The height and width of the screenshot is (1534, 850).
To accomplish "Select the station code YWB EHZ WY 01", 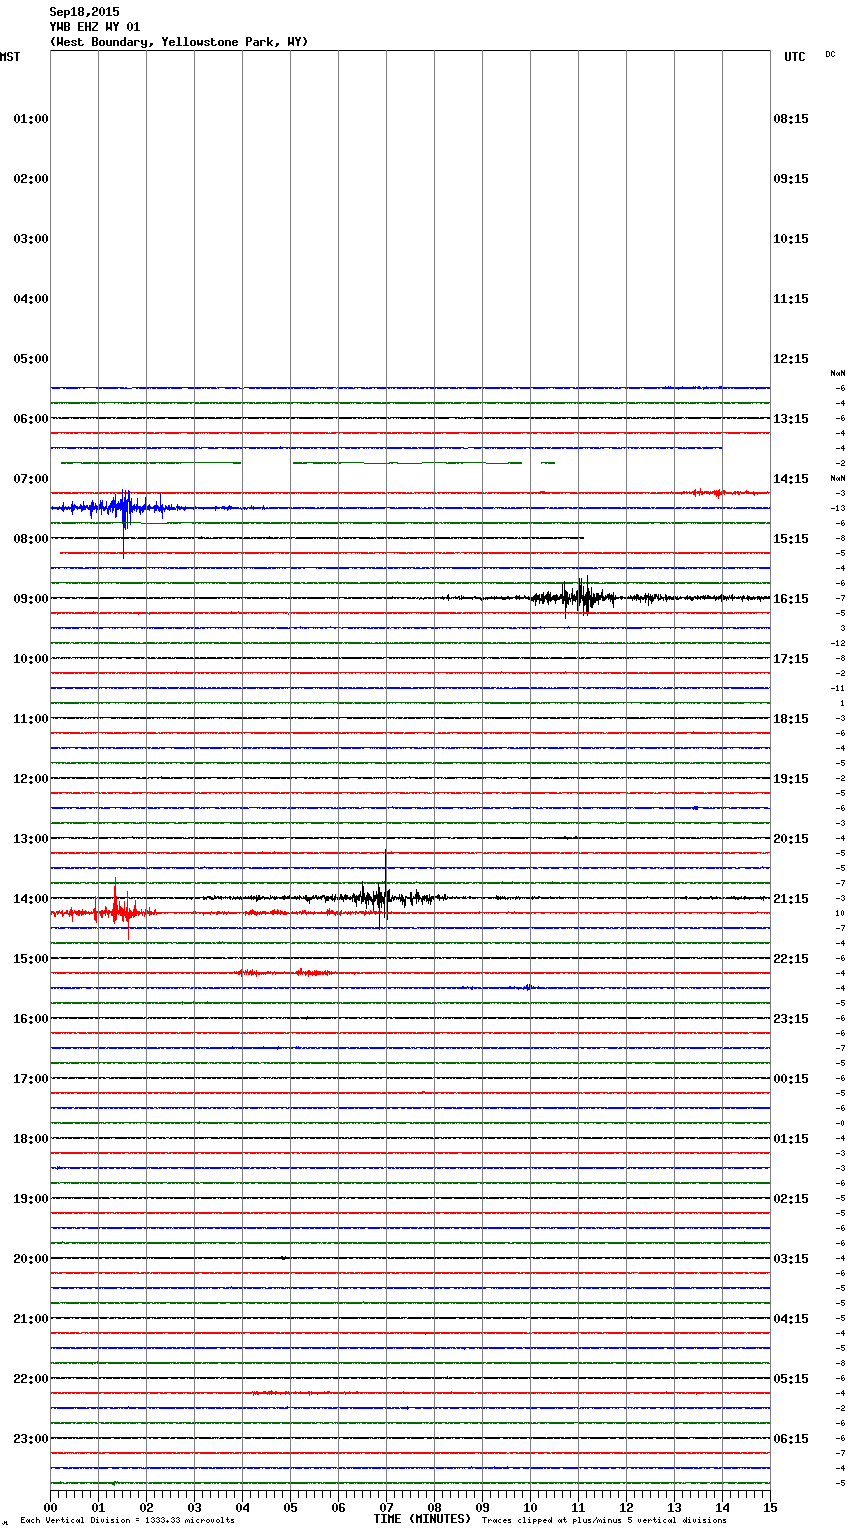I will point(95,27).
